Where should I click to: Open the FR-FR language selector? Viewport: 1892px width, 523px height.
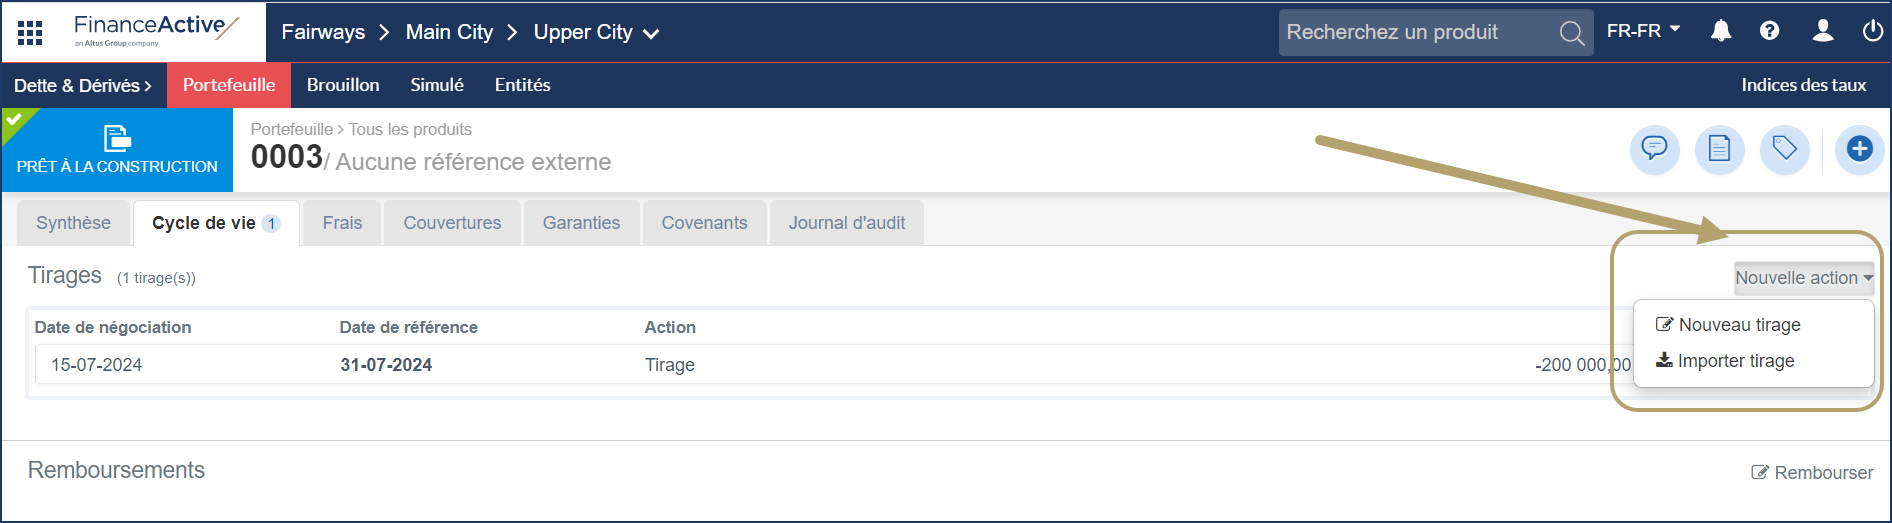coord(1643,31)
